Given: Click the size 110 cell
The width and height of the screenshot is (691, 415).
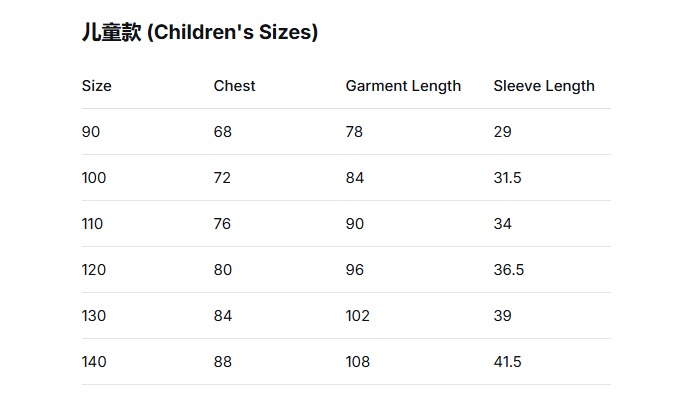Looking at the screenshot, I should pos(93,224).
